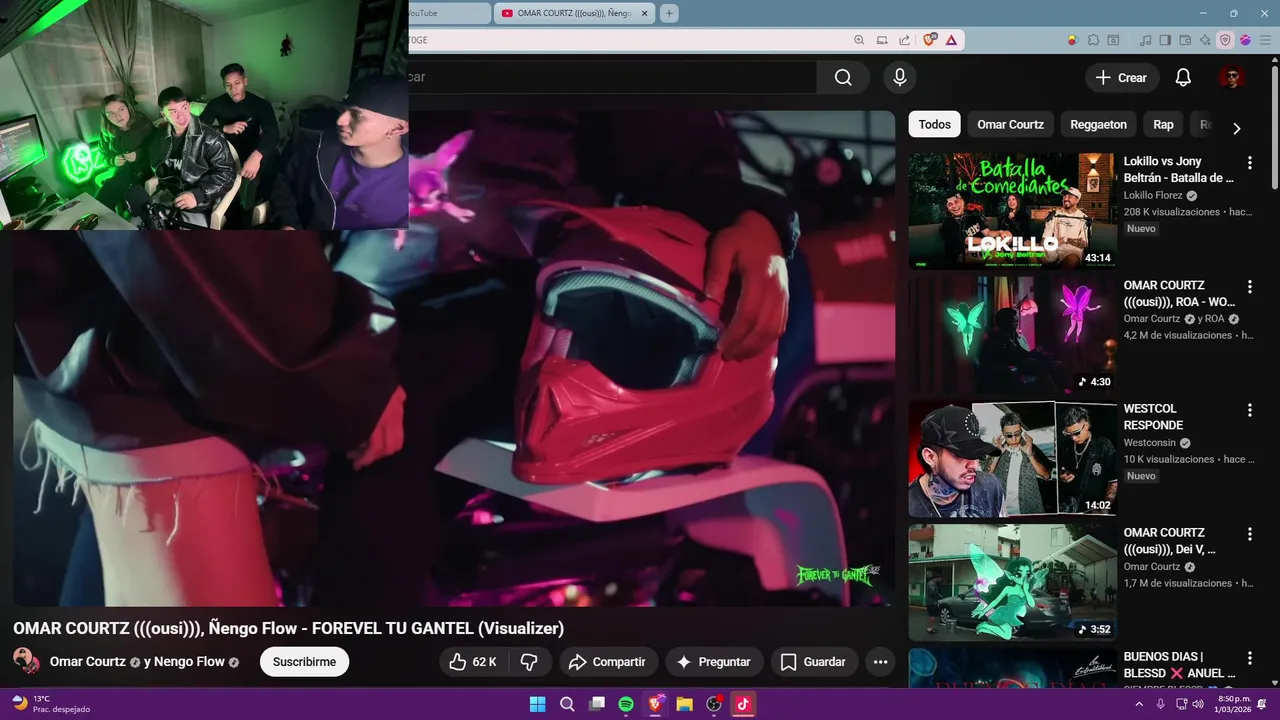Open Brave Rewards triangle icon
The image size is (1280, 720).
(951, 40)
